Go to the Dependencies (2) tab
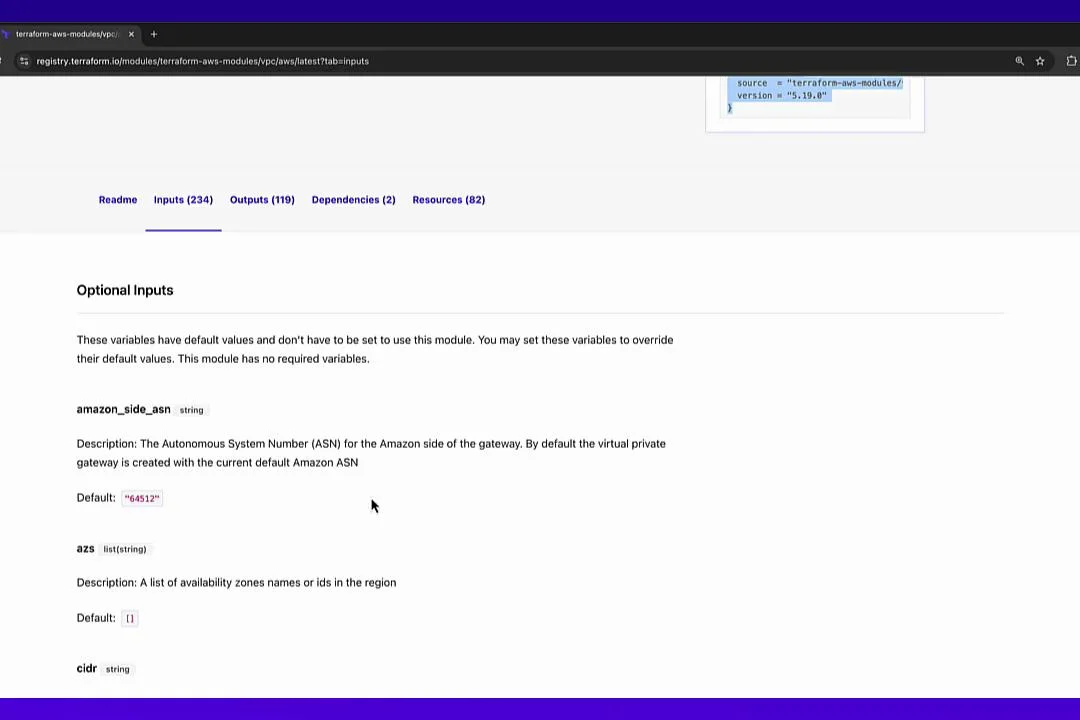Screen dimensions: 1080x720 coord(353,200)
